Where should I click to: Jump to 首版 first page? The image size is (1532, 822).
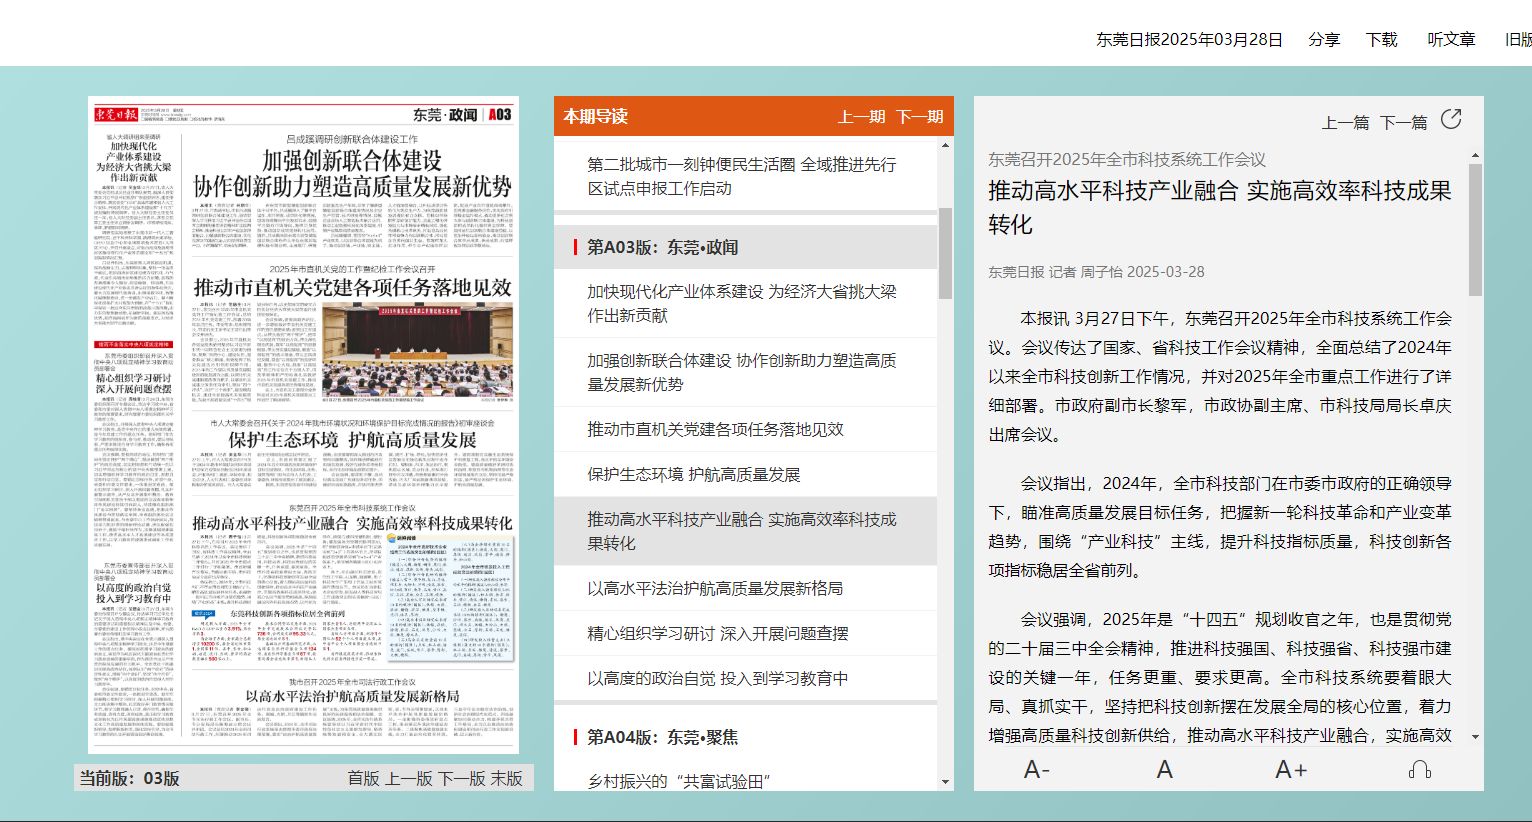pos(363,778)
